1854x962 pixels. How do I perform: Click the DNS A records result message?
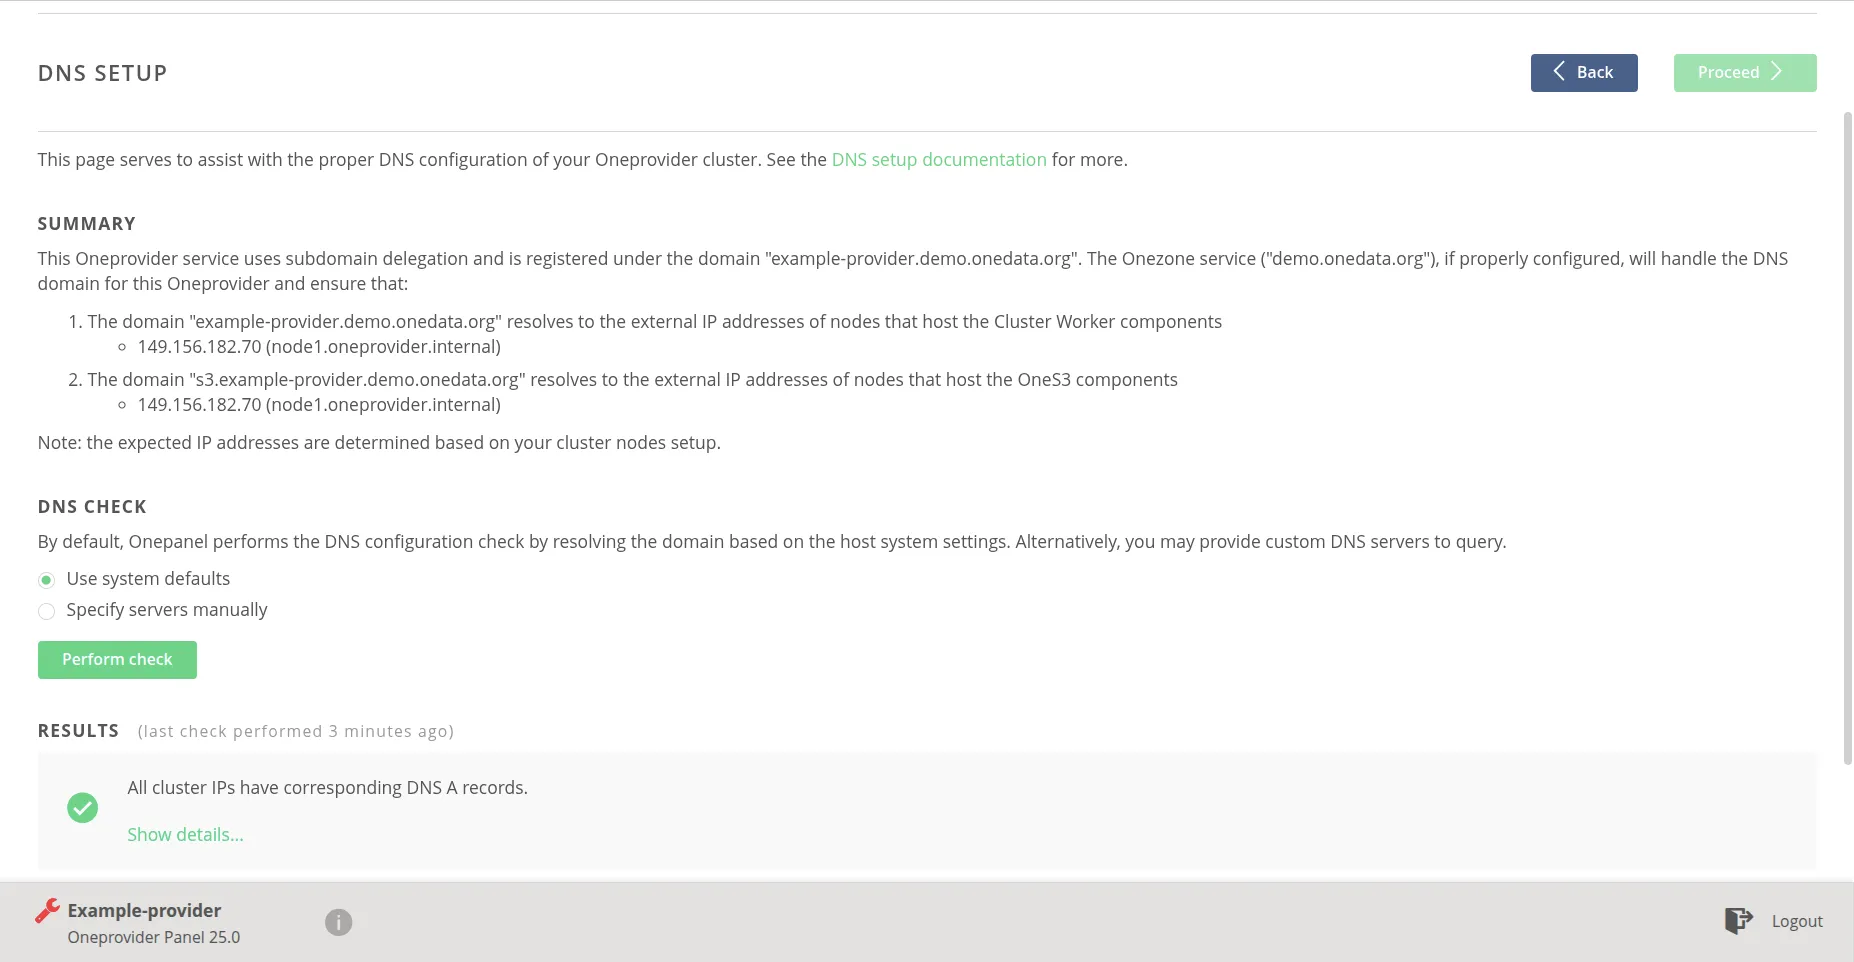(327, 788)
